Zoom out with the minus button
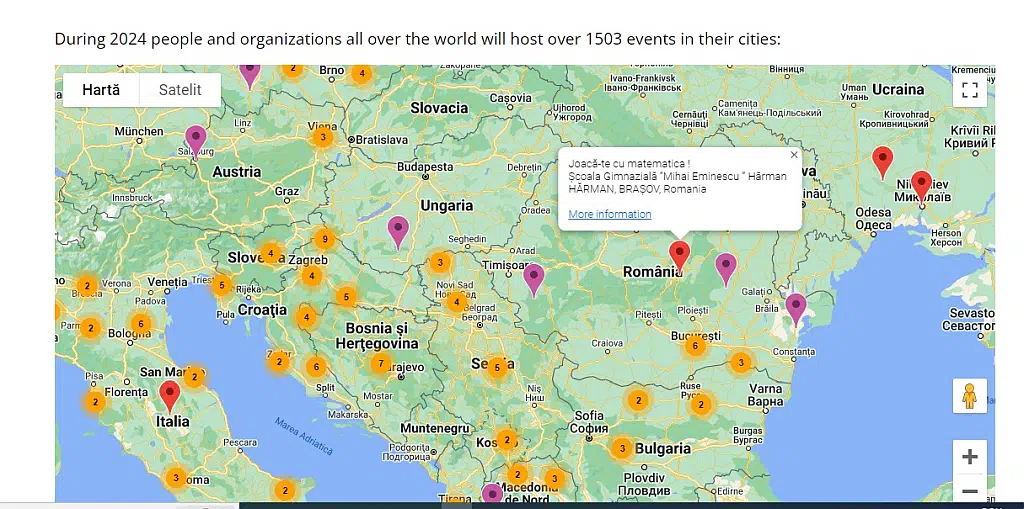Viewport: 1024px width, 509px height. (970, 491)
